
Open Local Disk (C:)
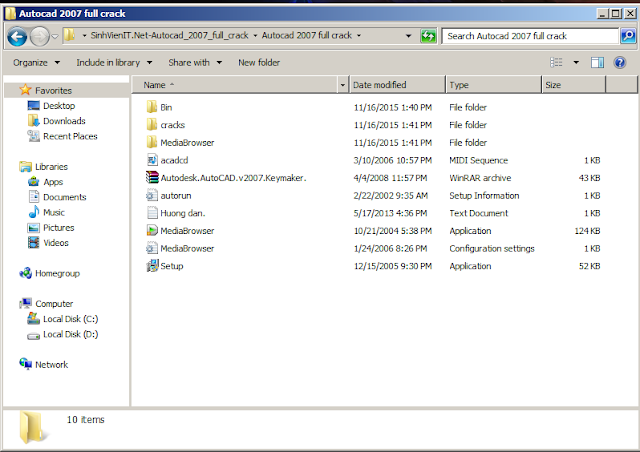click(x=70, y=319)
